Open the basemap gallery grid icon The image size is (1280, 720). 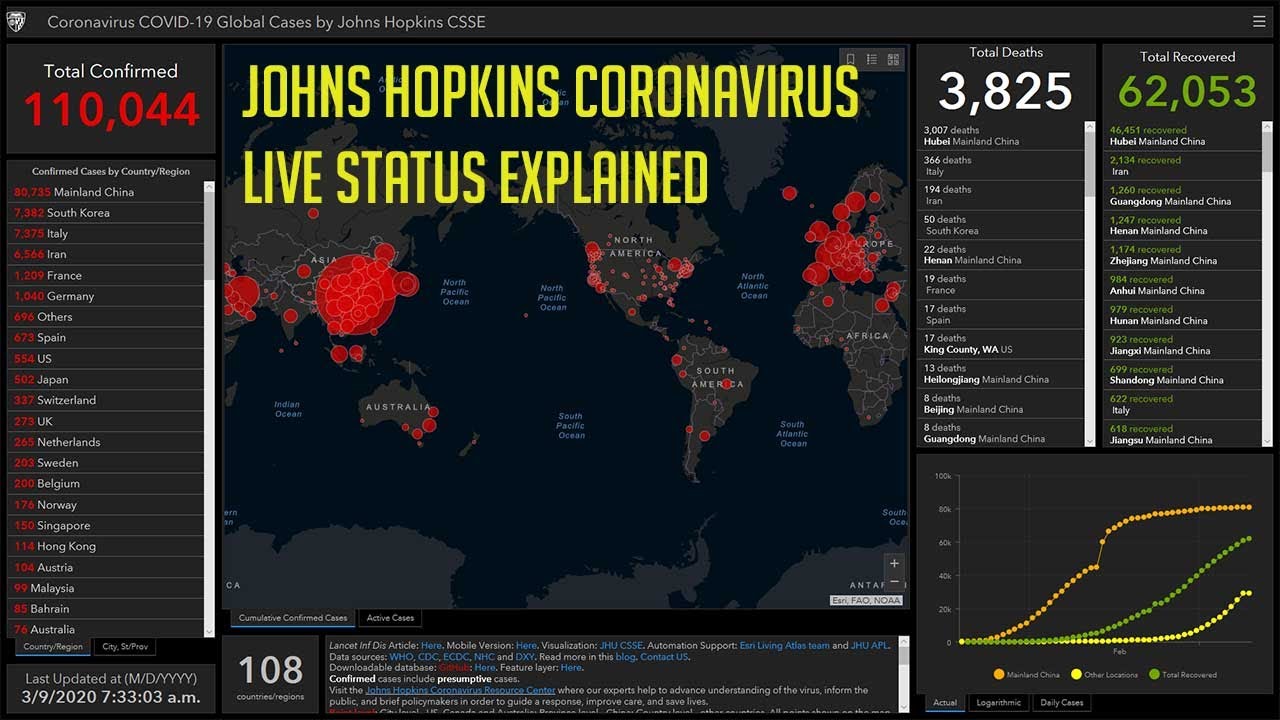point(893,59)
